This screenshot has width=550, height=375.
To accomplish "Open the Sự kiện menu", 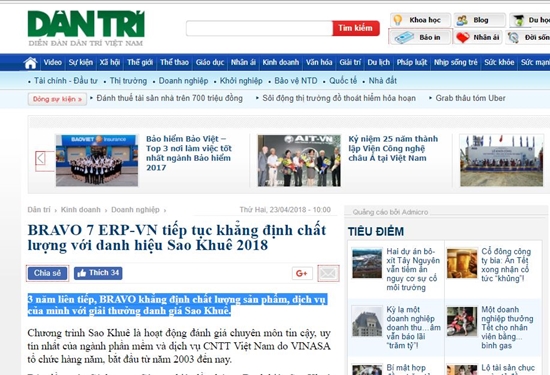I will tap(81, 62).
